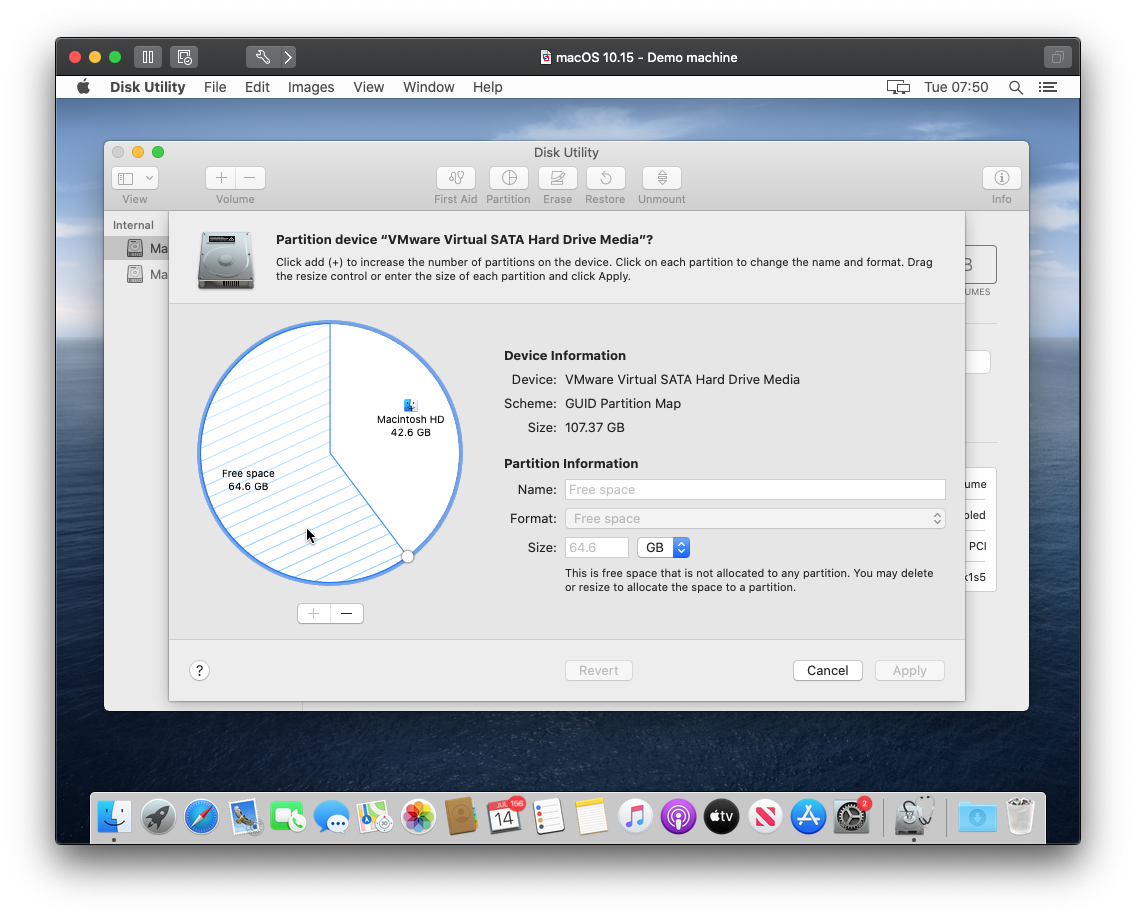Click the partition Size field
This screenshot has height=918, width=1136.
pyautogui.click(x=596, y=548)
